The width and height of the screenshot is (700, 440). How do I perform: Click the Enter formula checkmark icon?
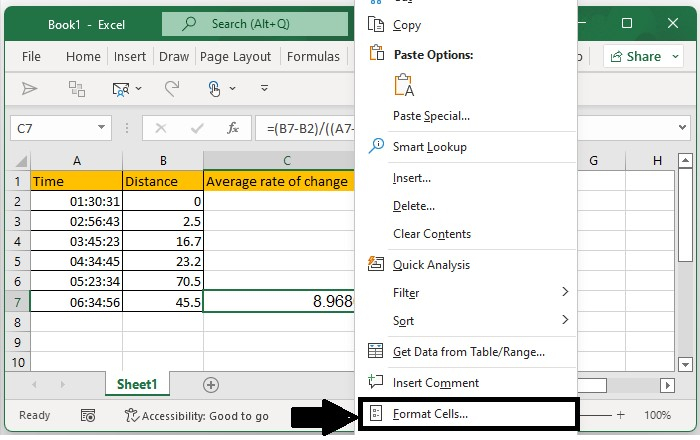(197, 129)
